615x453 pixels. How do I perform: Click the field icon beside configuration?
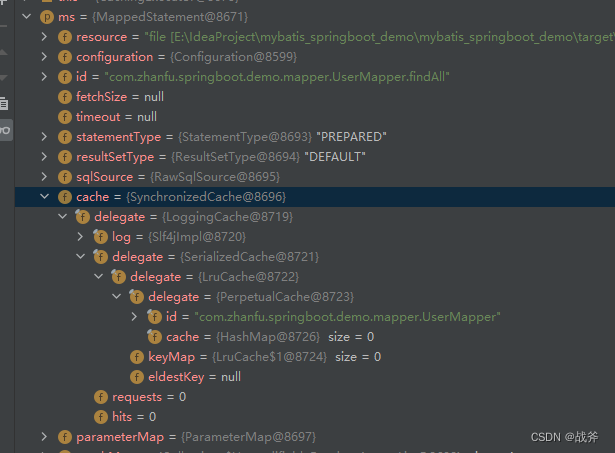(x=65, y=57)
